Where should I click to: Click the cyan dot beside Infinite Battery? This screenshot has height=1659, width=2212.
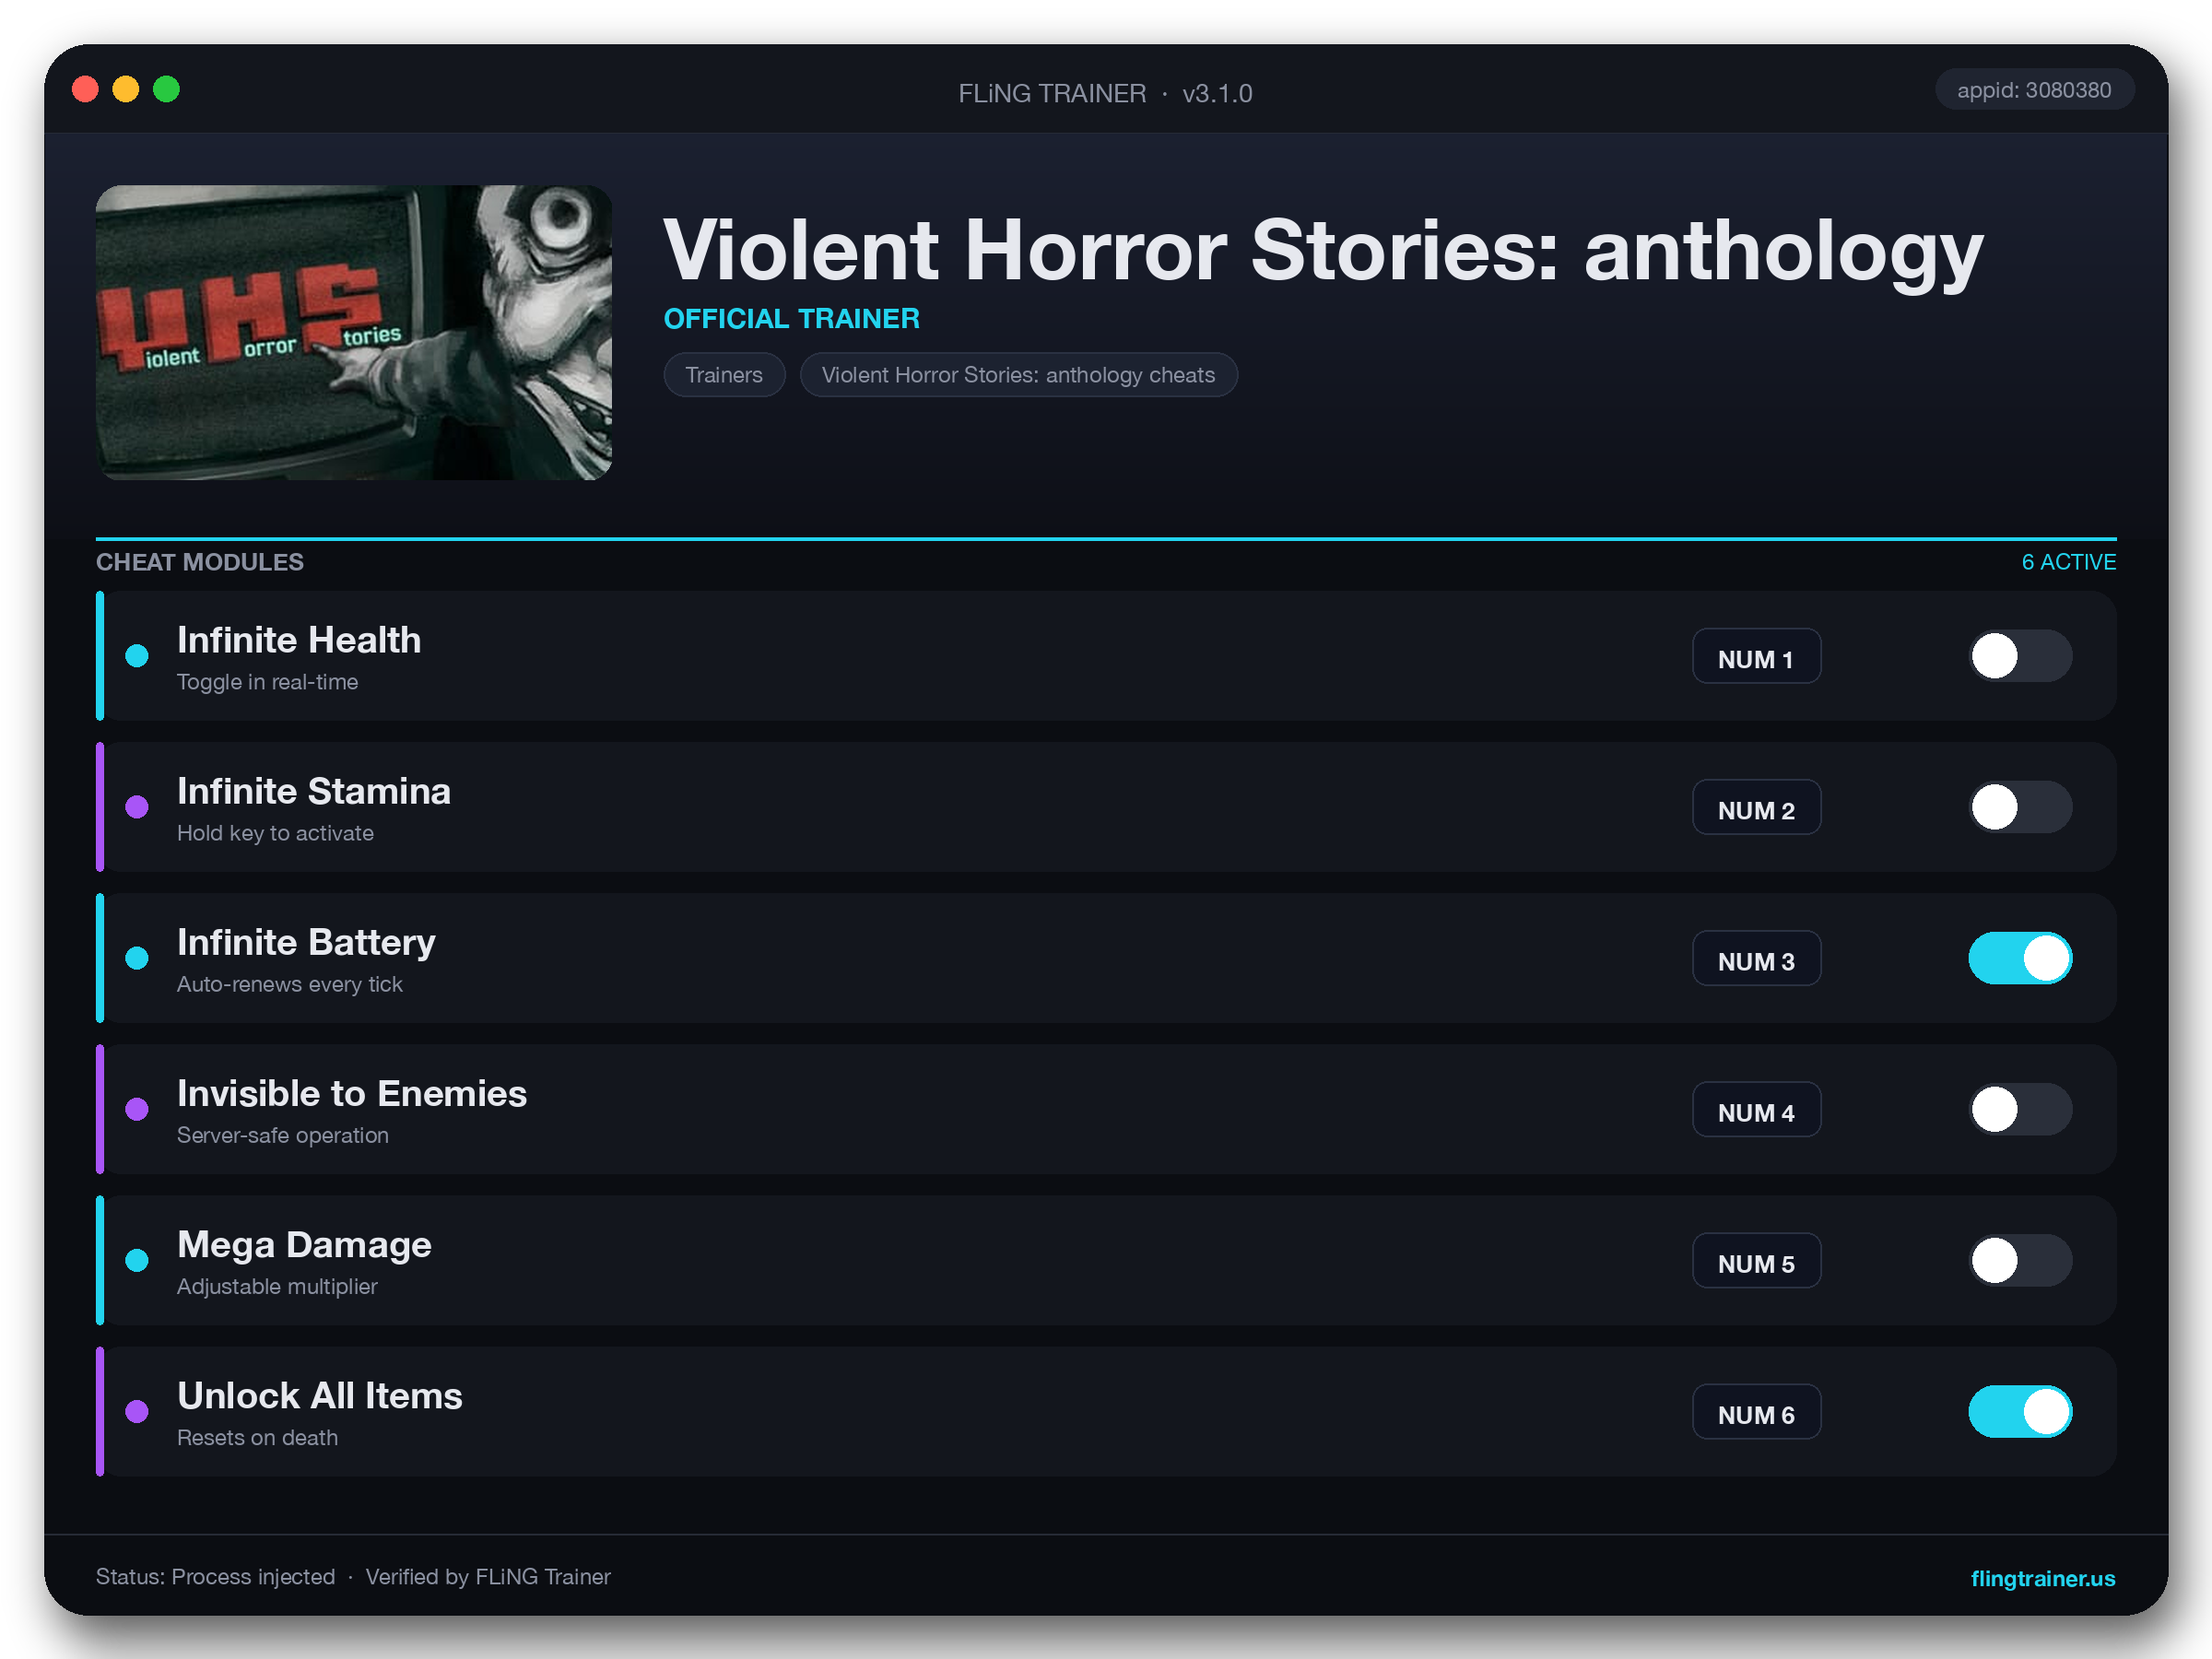pyautogui.click(x=137, y=958)
